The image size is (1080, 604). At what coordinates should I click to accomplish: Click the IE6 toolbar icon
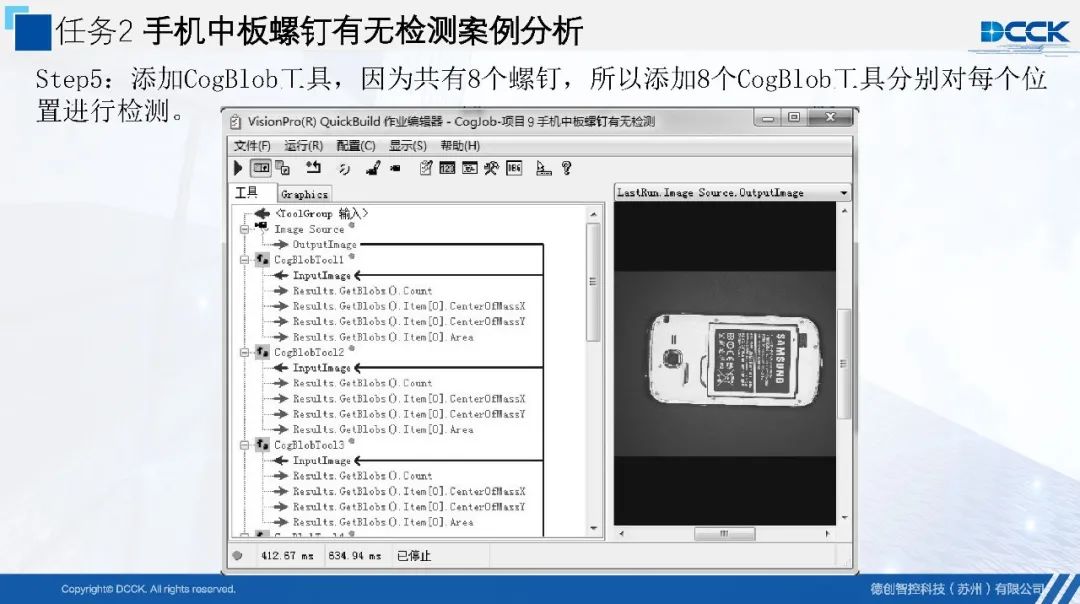[515, 168]
